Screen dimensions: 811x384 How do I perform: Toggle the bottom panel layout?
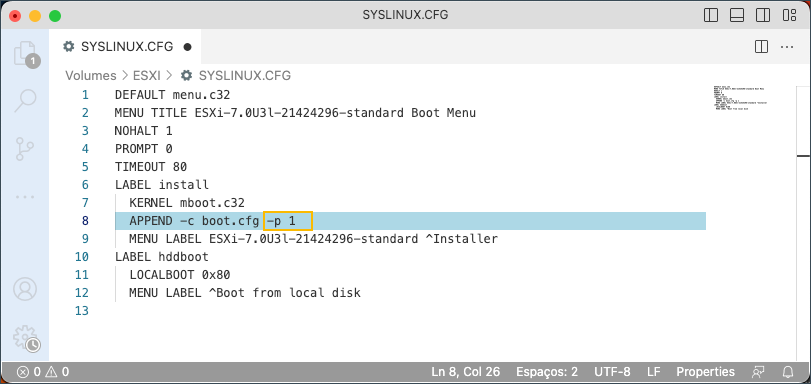point(737,15)
